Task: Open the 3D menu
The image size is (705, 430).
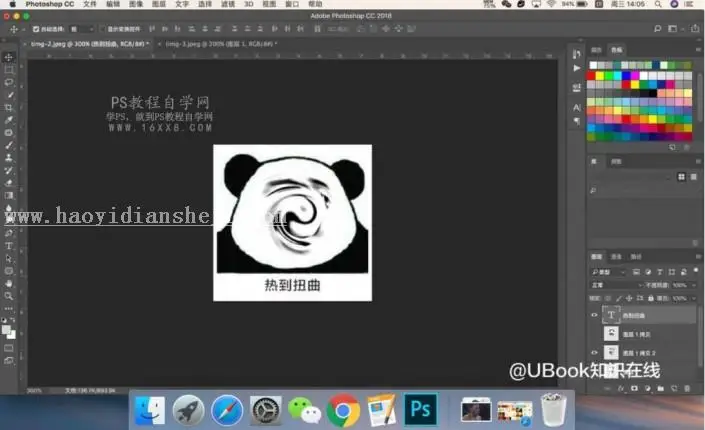Action: pyautogui.click(x=249, y=4)
